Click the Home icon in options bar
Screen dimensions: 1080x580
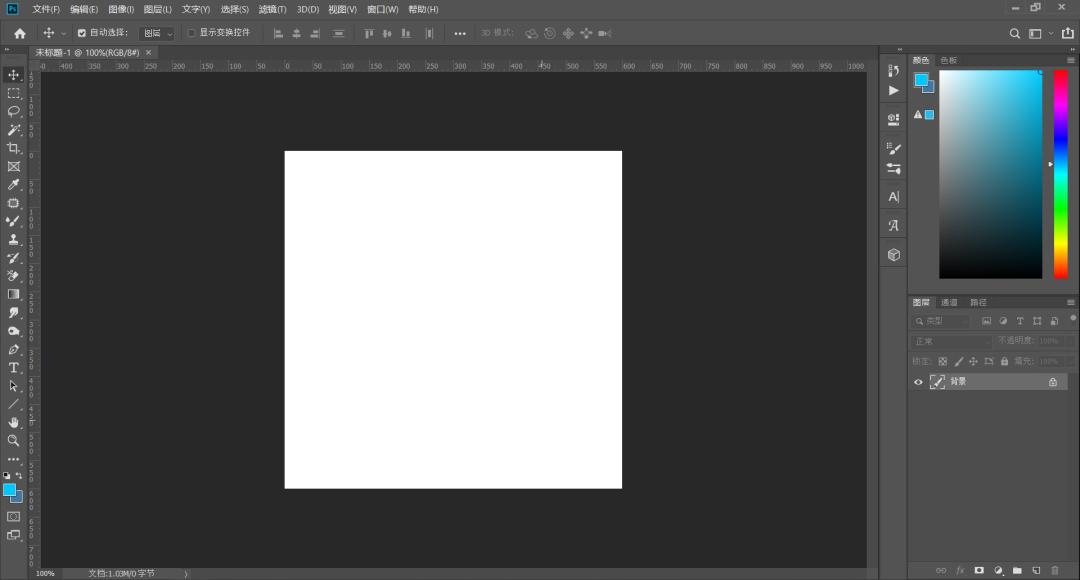coord(19,33)
